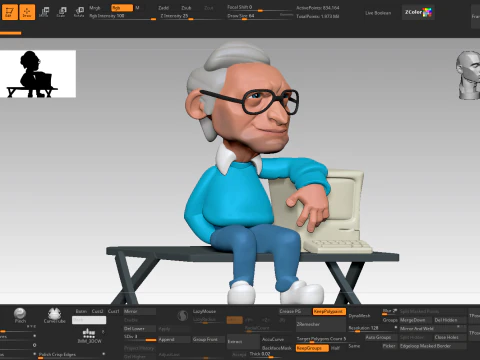Adjust the Rgb Intensity slider
The width and height of the screenshot is (480, 360).
(122, 16)
